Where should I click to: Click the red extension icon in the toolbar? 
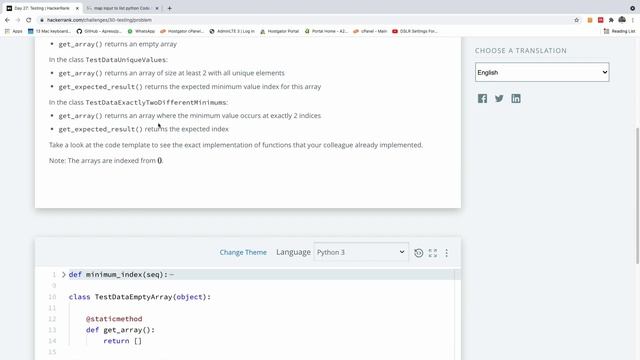click(x=600, y=20)
